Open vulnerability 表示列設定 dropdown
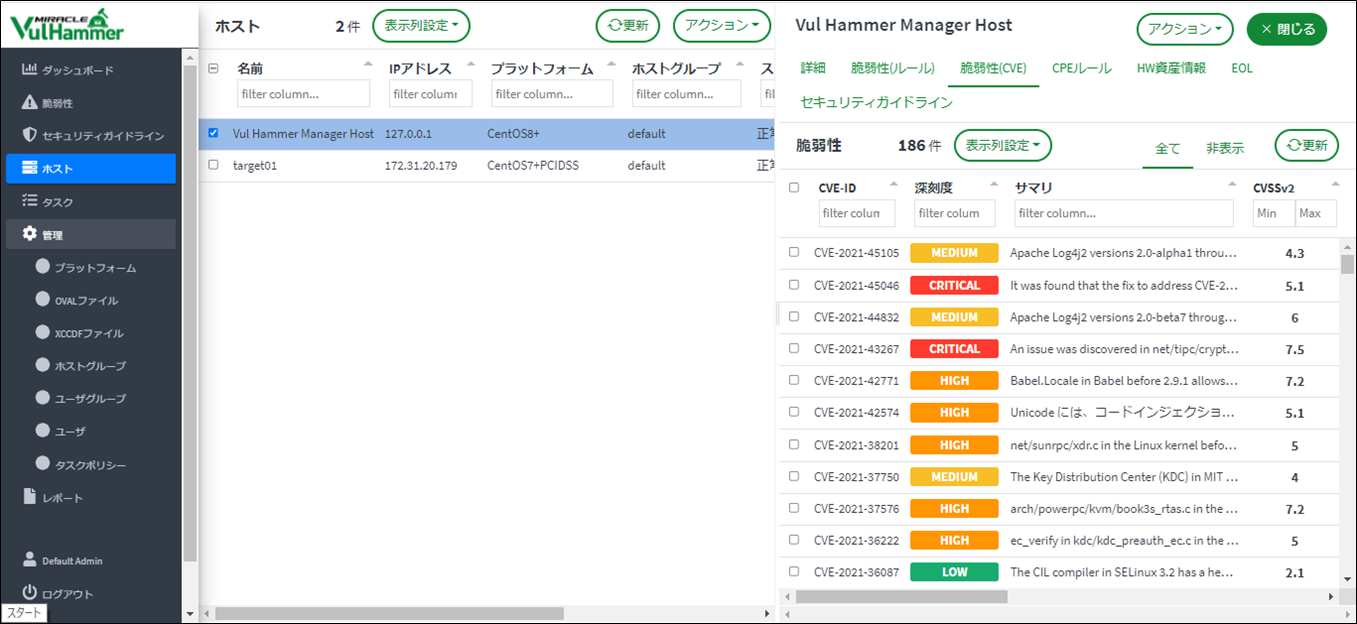1357x624 pixels. coord(1003,146)
